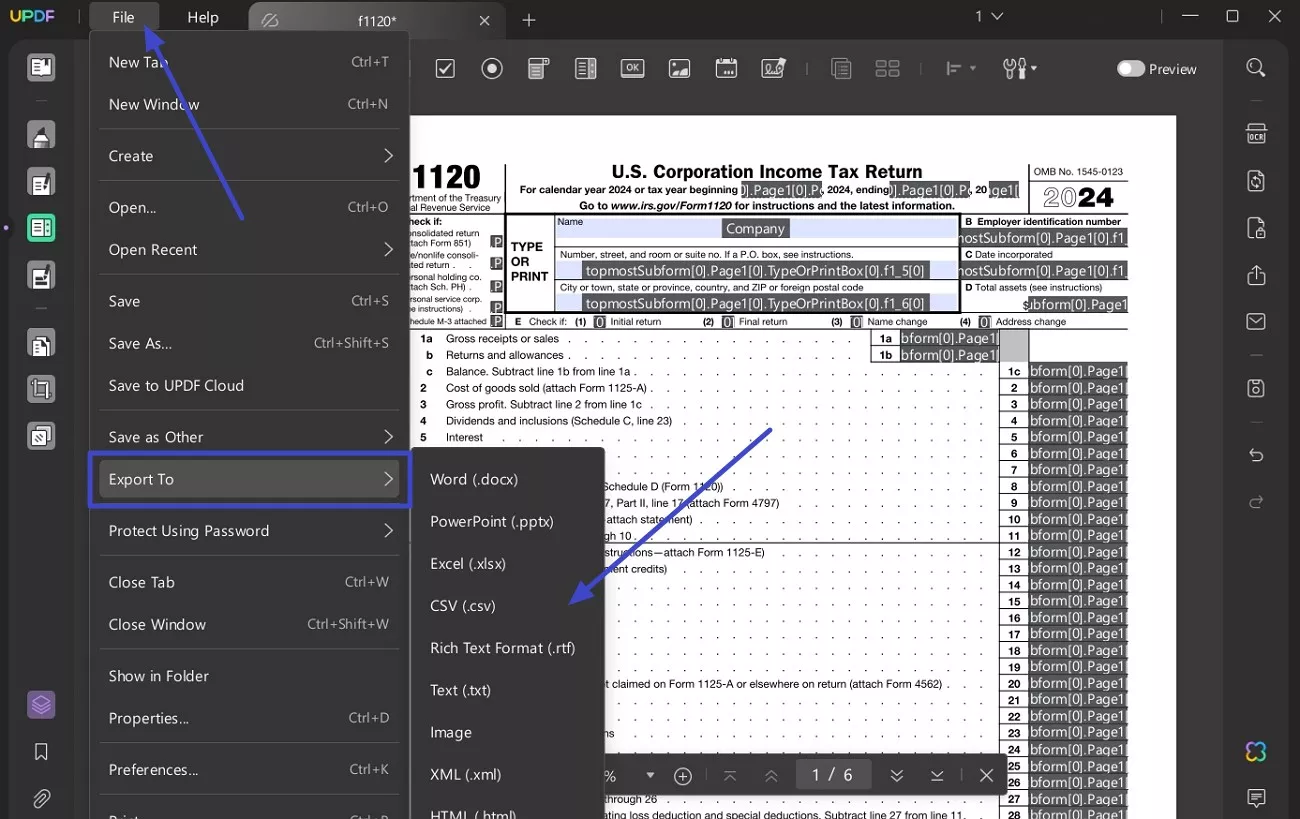The height and width of the screenshot is (819, 1300).
Task: Click the Help menu
Action: [x=203, y=18]
